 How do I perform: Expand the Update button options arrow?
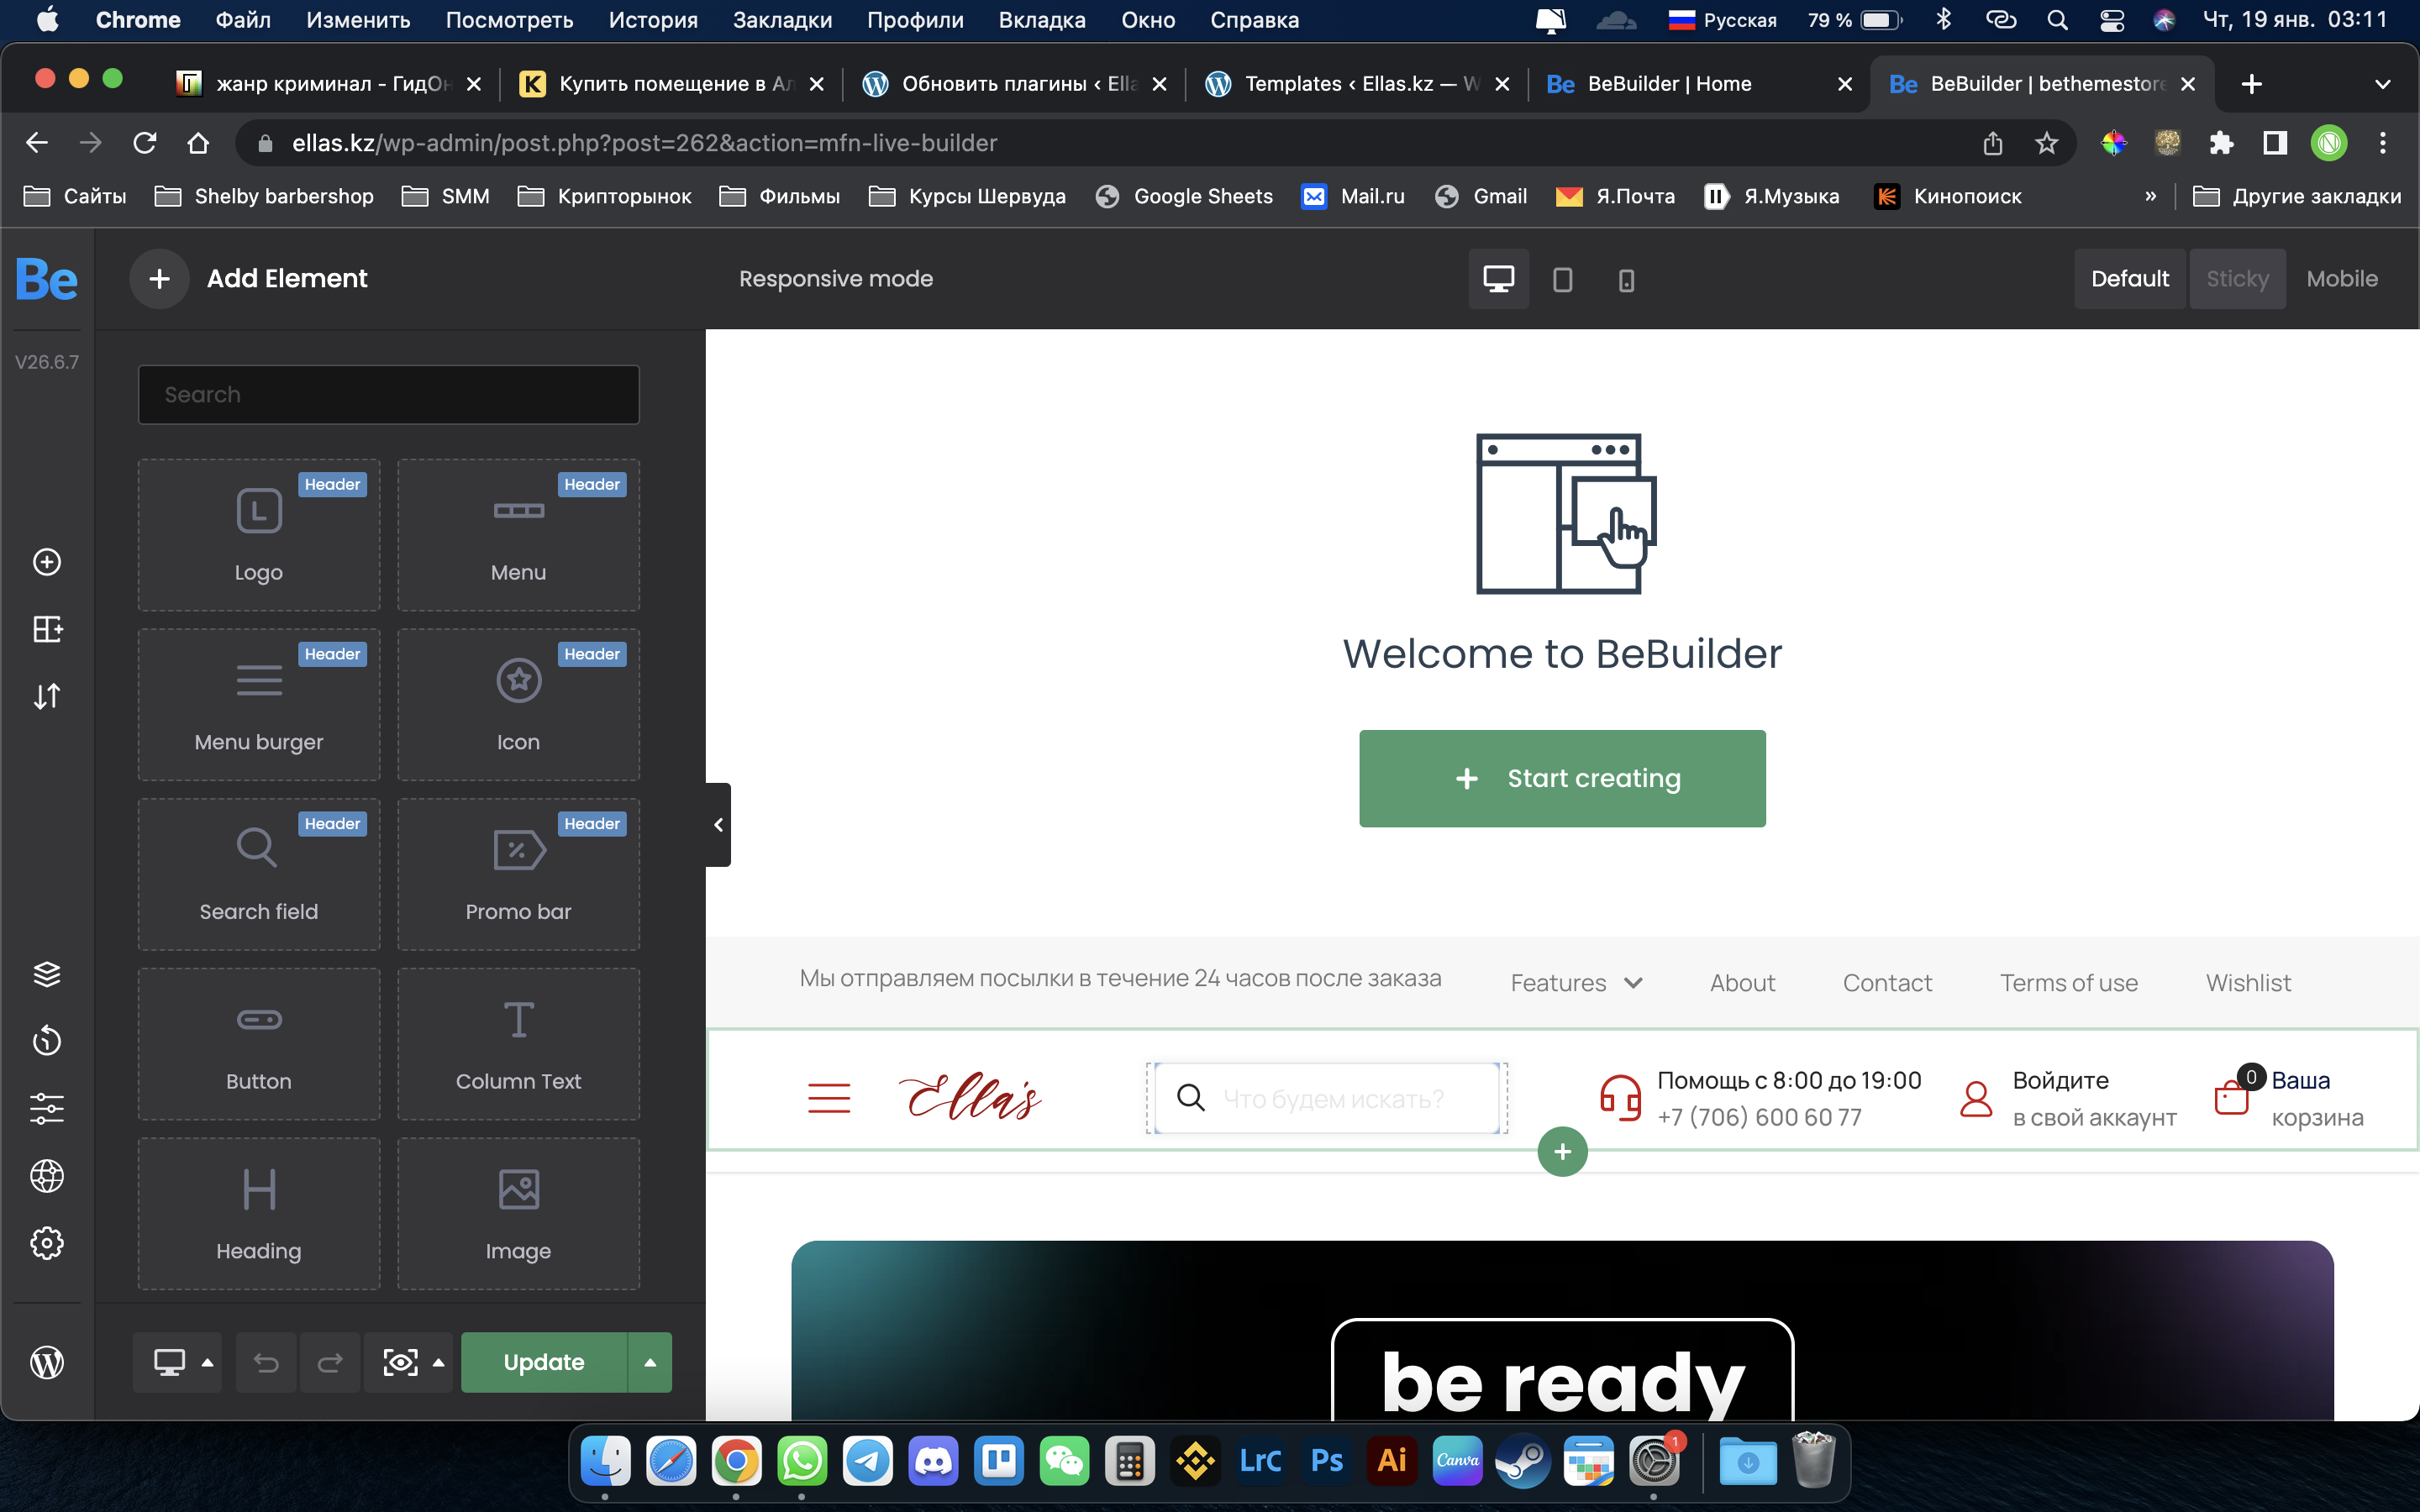[x=650, y=1362]
